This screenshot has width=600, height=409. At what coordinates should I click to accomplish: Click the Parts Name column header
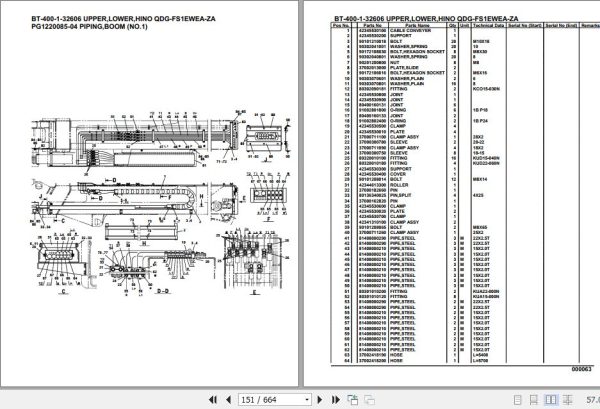point(417,25)
